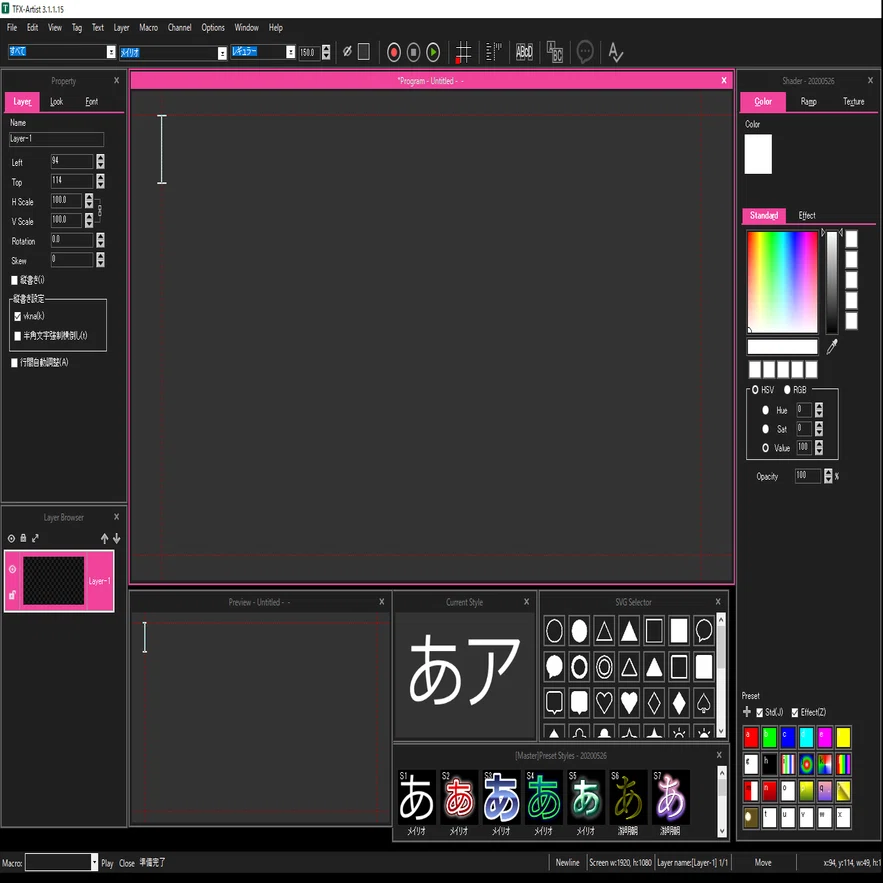Select the filled speech bubble SVG shape
Image resolution: width=883 pixels, height=883 pixels.
[x=554, y=667]
